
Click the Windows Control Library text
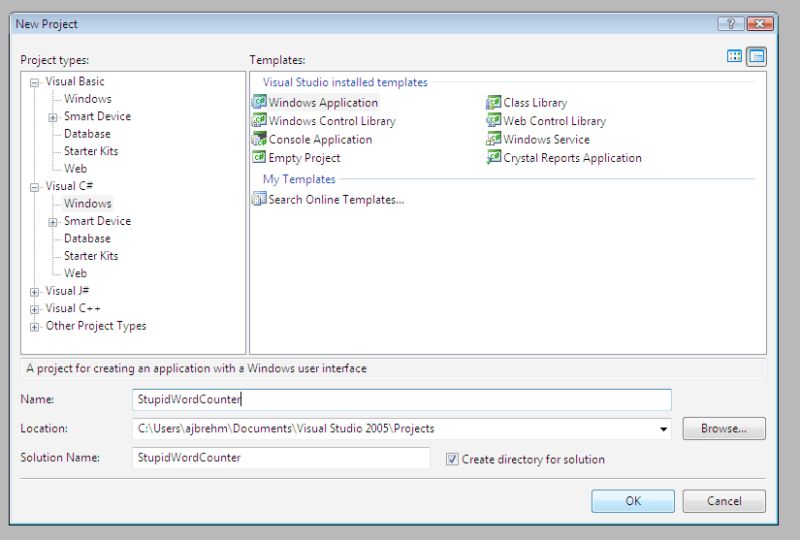pyautogui.click(x=332, y=121)
